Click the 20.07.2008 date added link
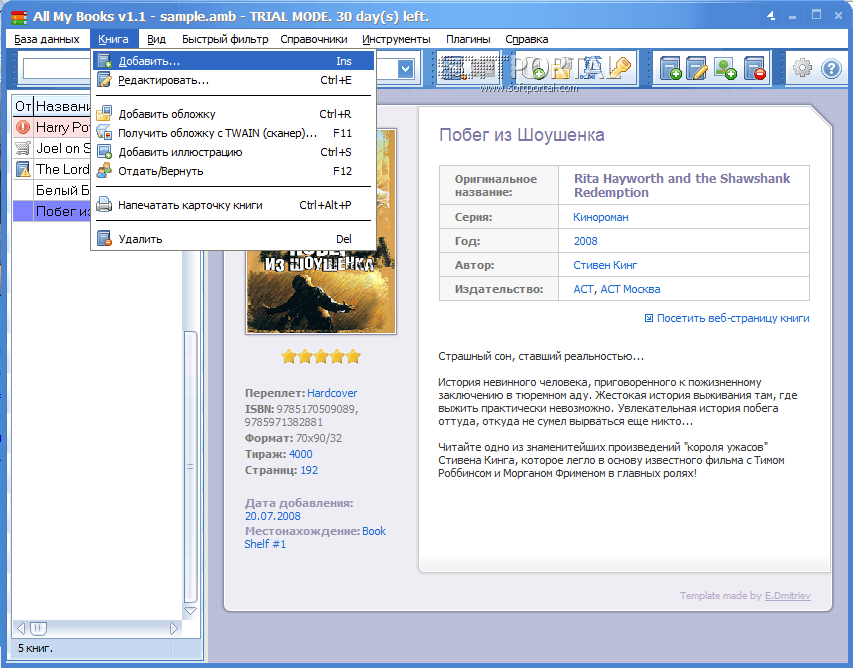The image size is (853, 668). click(273, 516)
